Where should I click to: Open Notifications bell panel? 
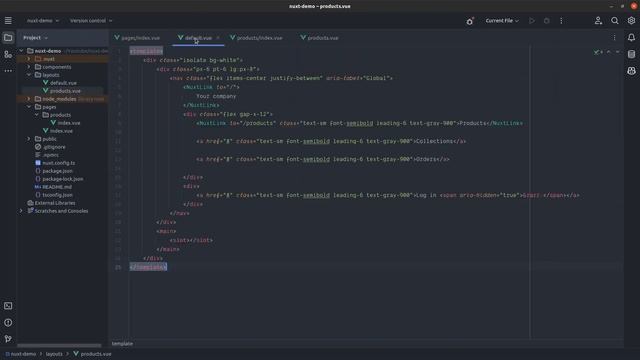point(631,38)
